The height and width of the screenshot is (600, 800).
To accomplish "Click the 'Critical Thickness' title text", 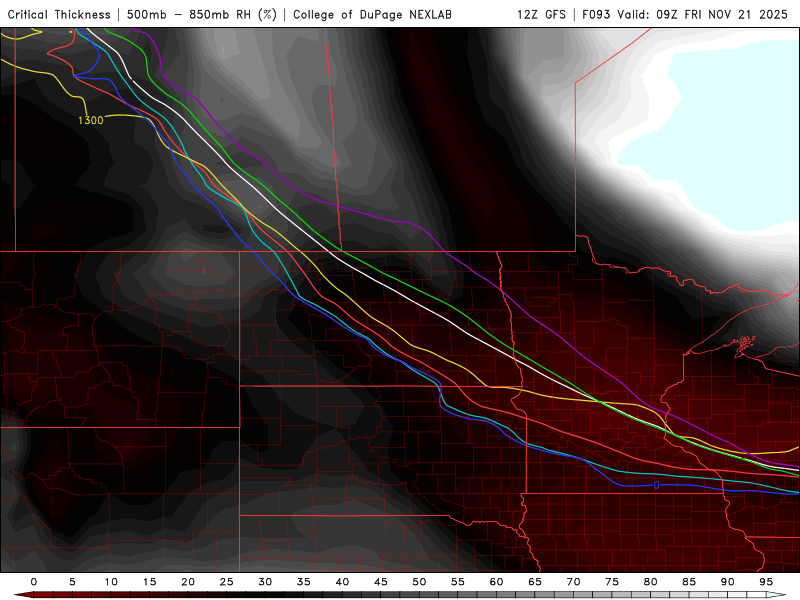I will [59, 14].
